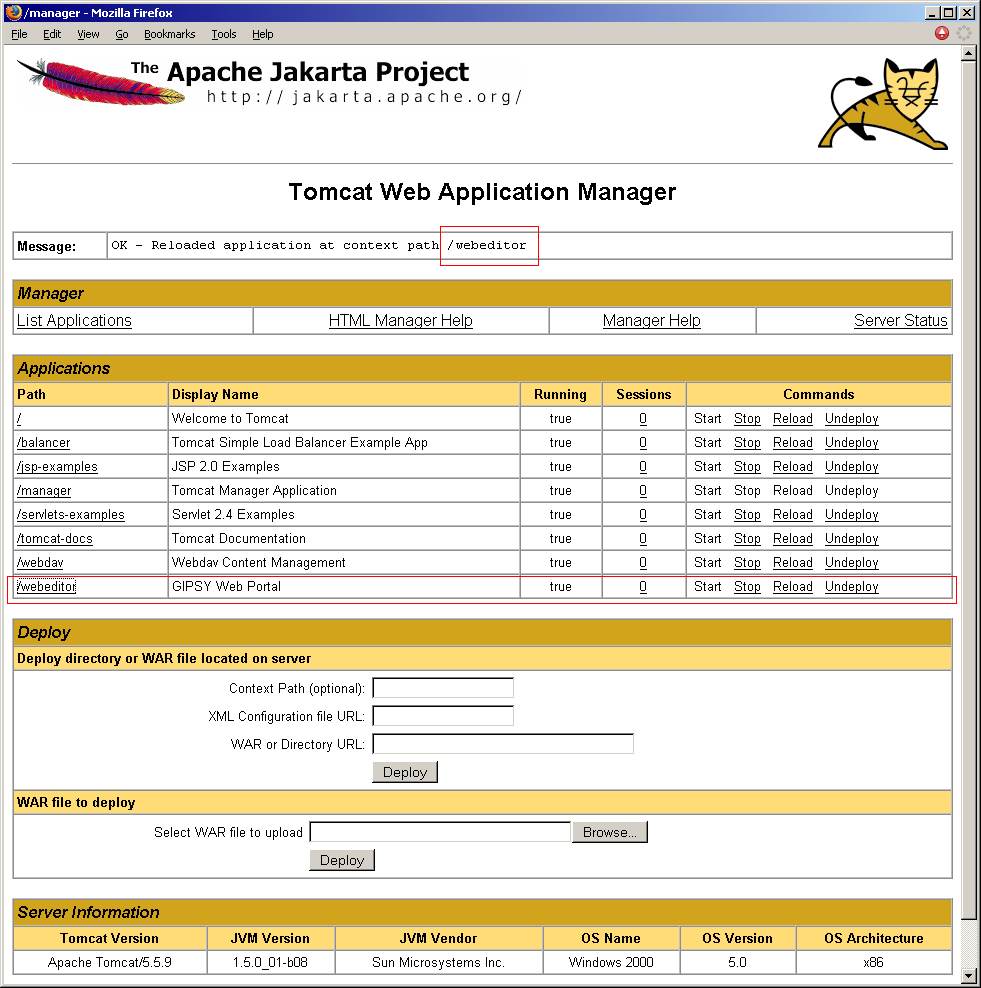This screenshot has width=981, height=988.
Task: Click Deploy under WAR file upload
Action: [341, 860]
